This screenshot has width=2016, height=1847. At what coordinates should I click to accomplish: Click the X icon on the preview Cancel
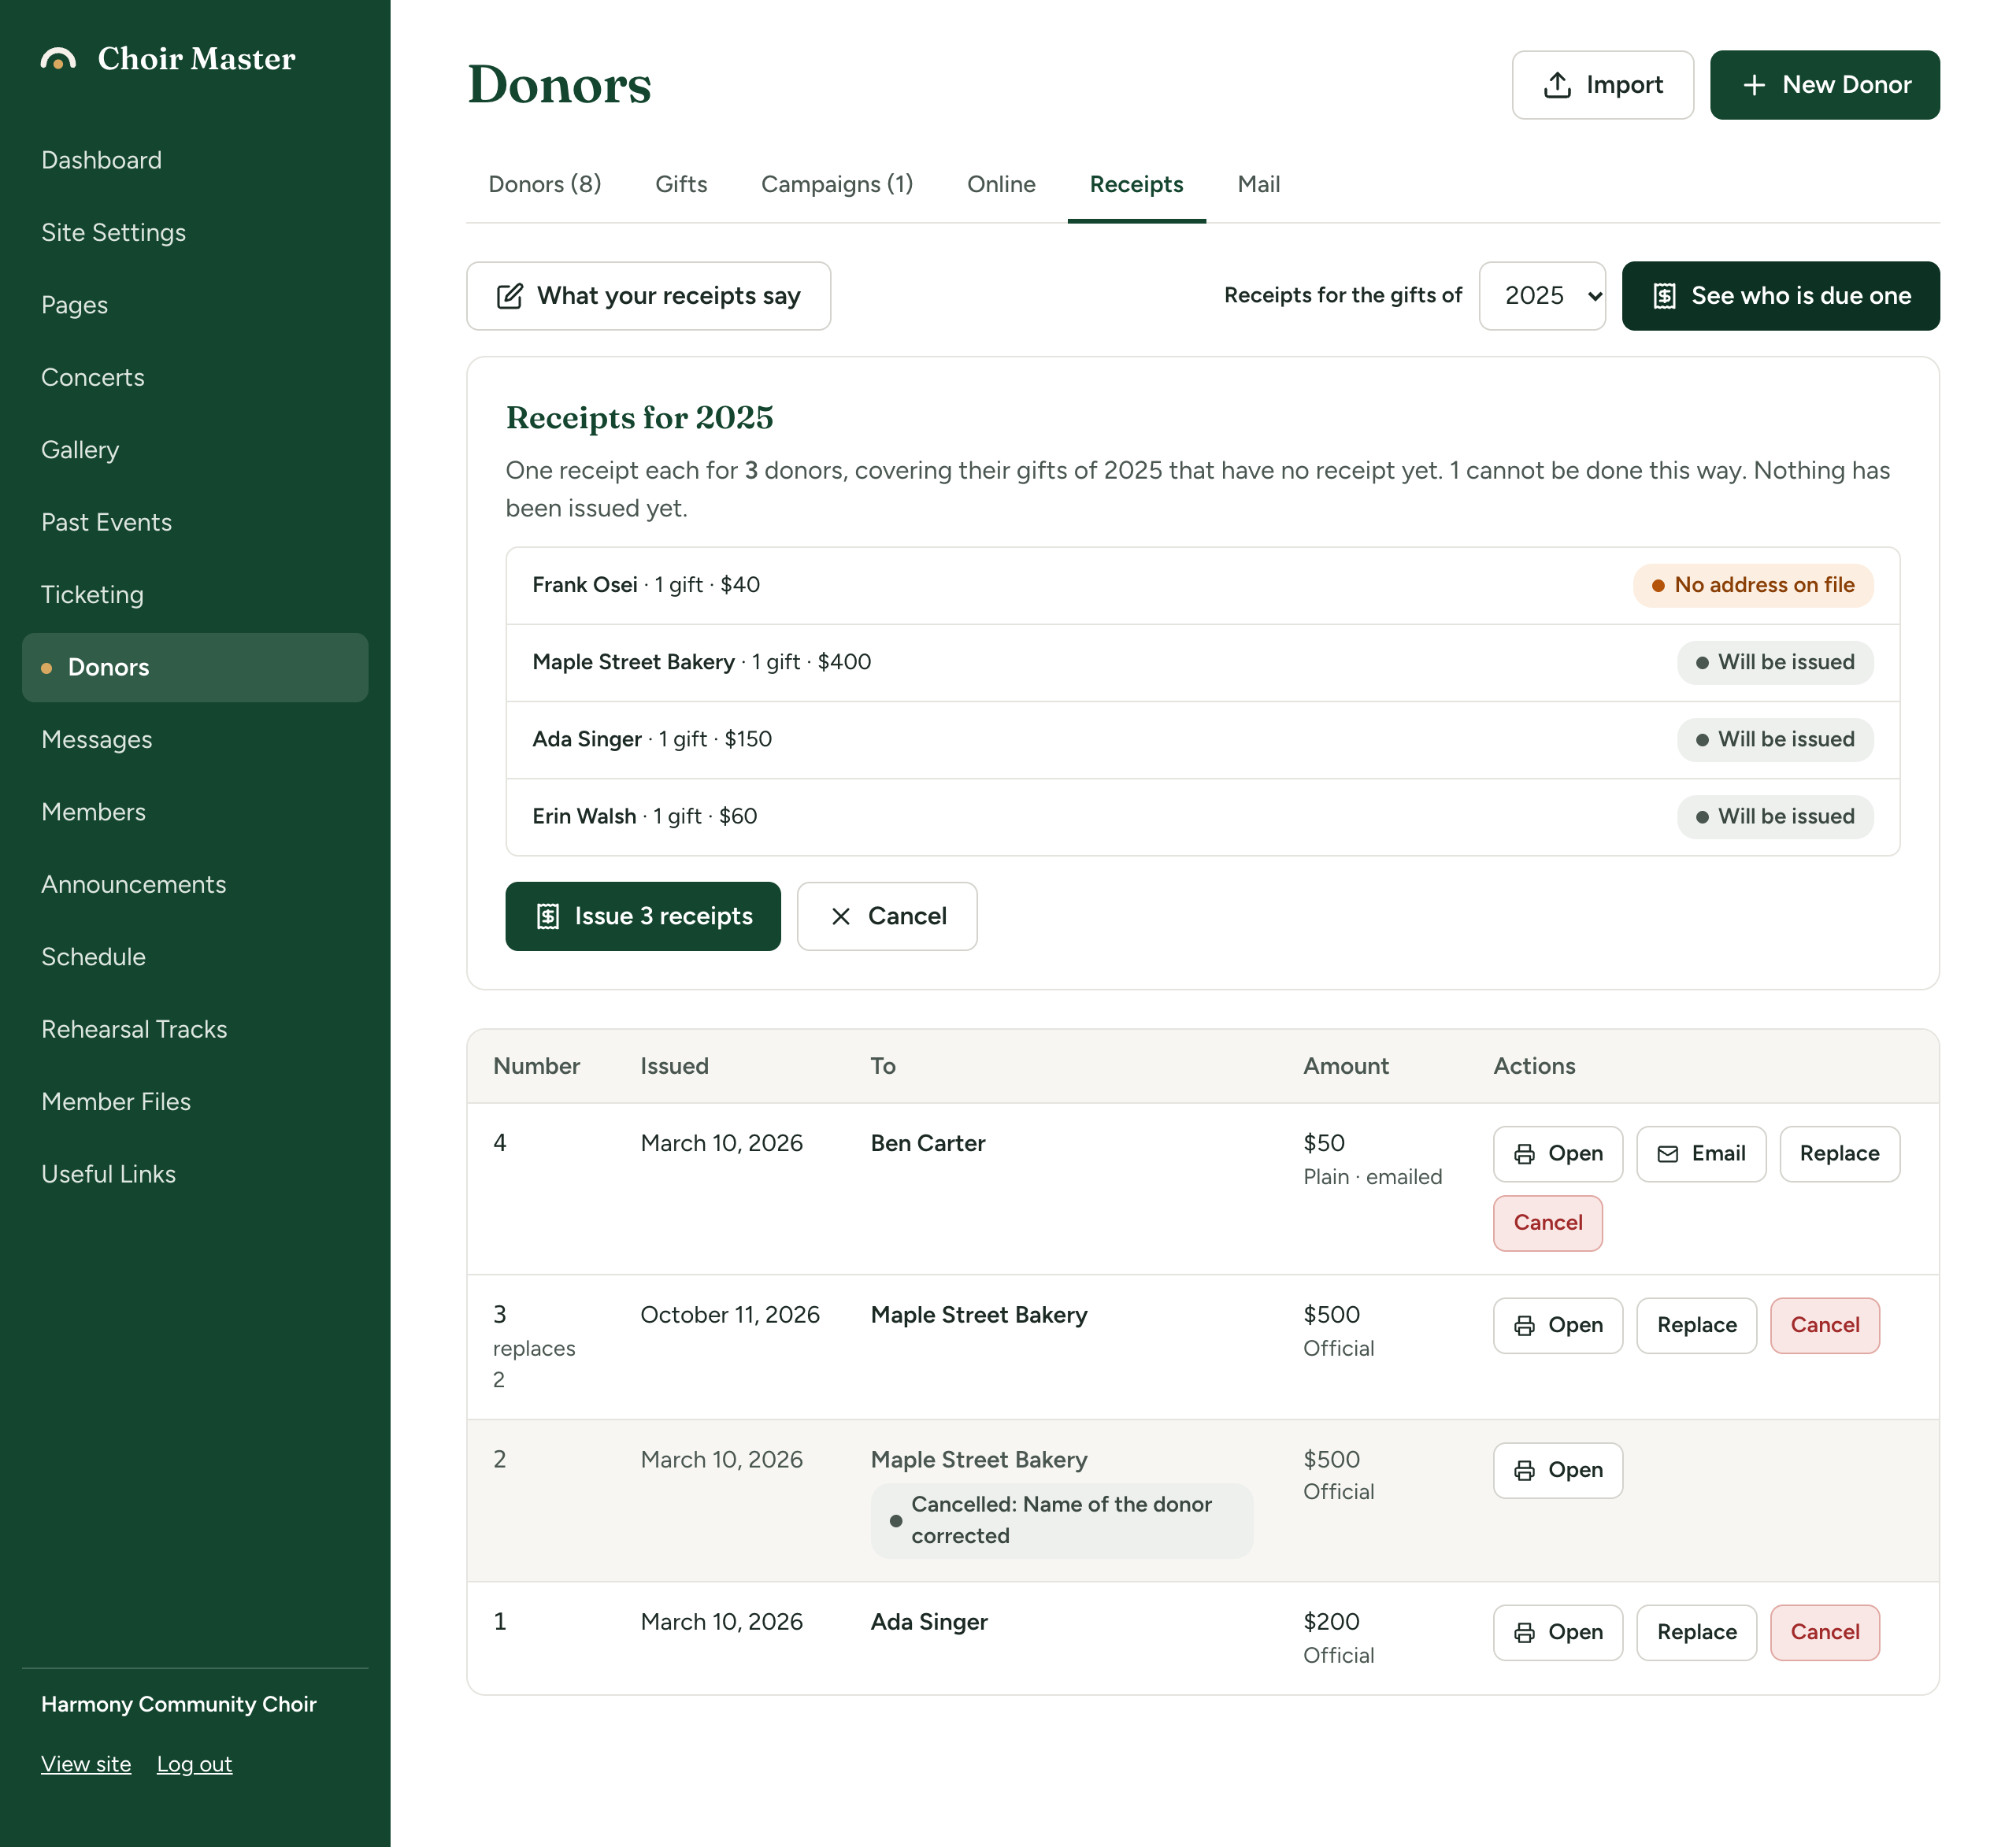(841, 916)
